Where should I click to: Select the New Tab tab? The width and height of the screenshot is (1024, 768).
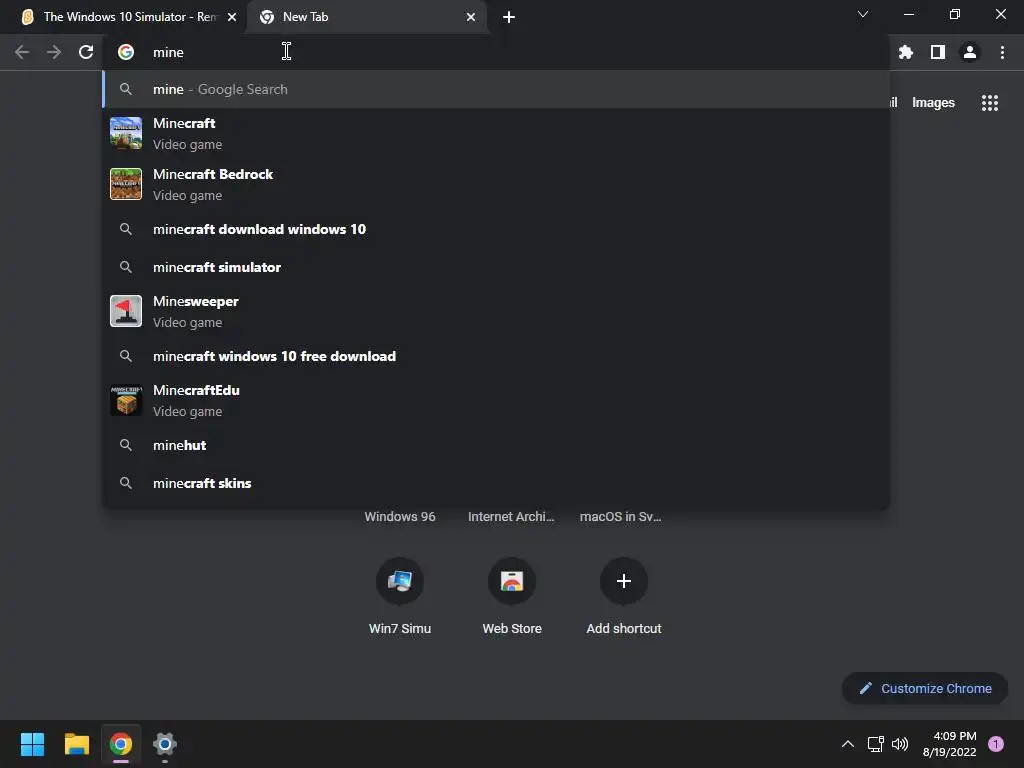point(366,17)
